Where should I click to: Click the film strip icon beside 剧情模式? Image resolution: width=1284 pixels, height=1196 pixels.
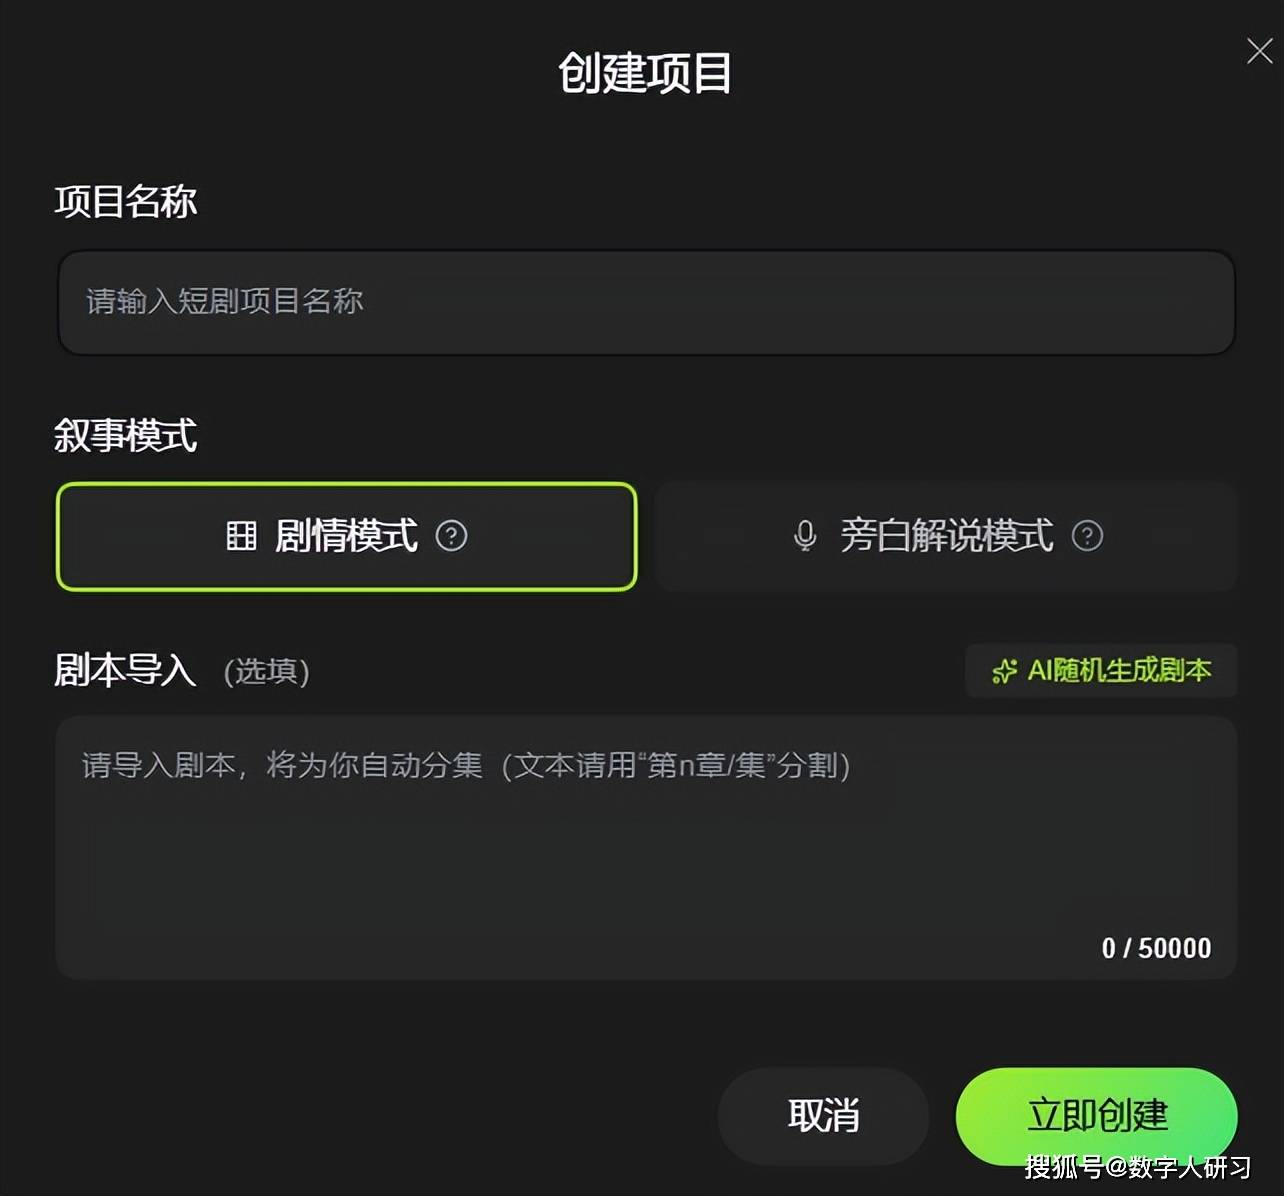pos(241,536)
